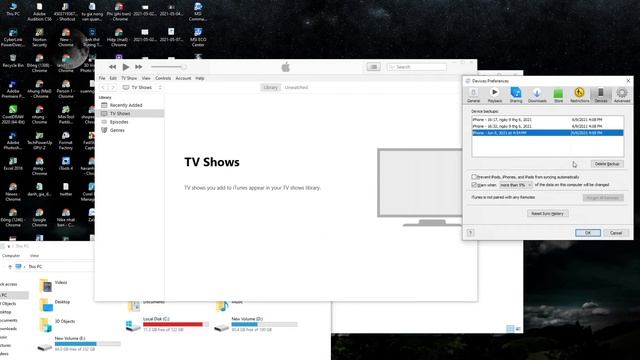This screenshot has width=640, height=360.
Task: Toggle the Warn when checkbox
Action: [474, 185]
